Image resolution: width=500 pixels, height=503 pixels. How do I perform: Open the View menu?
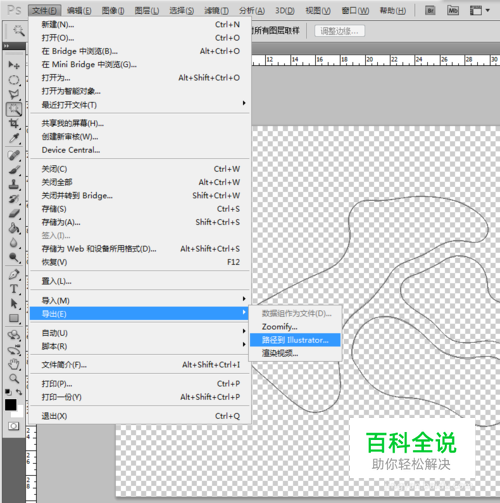[318, 11]
